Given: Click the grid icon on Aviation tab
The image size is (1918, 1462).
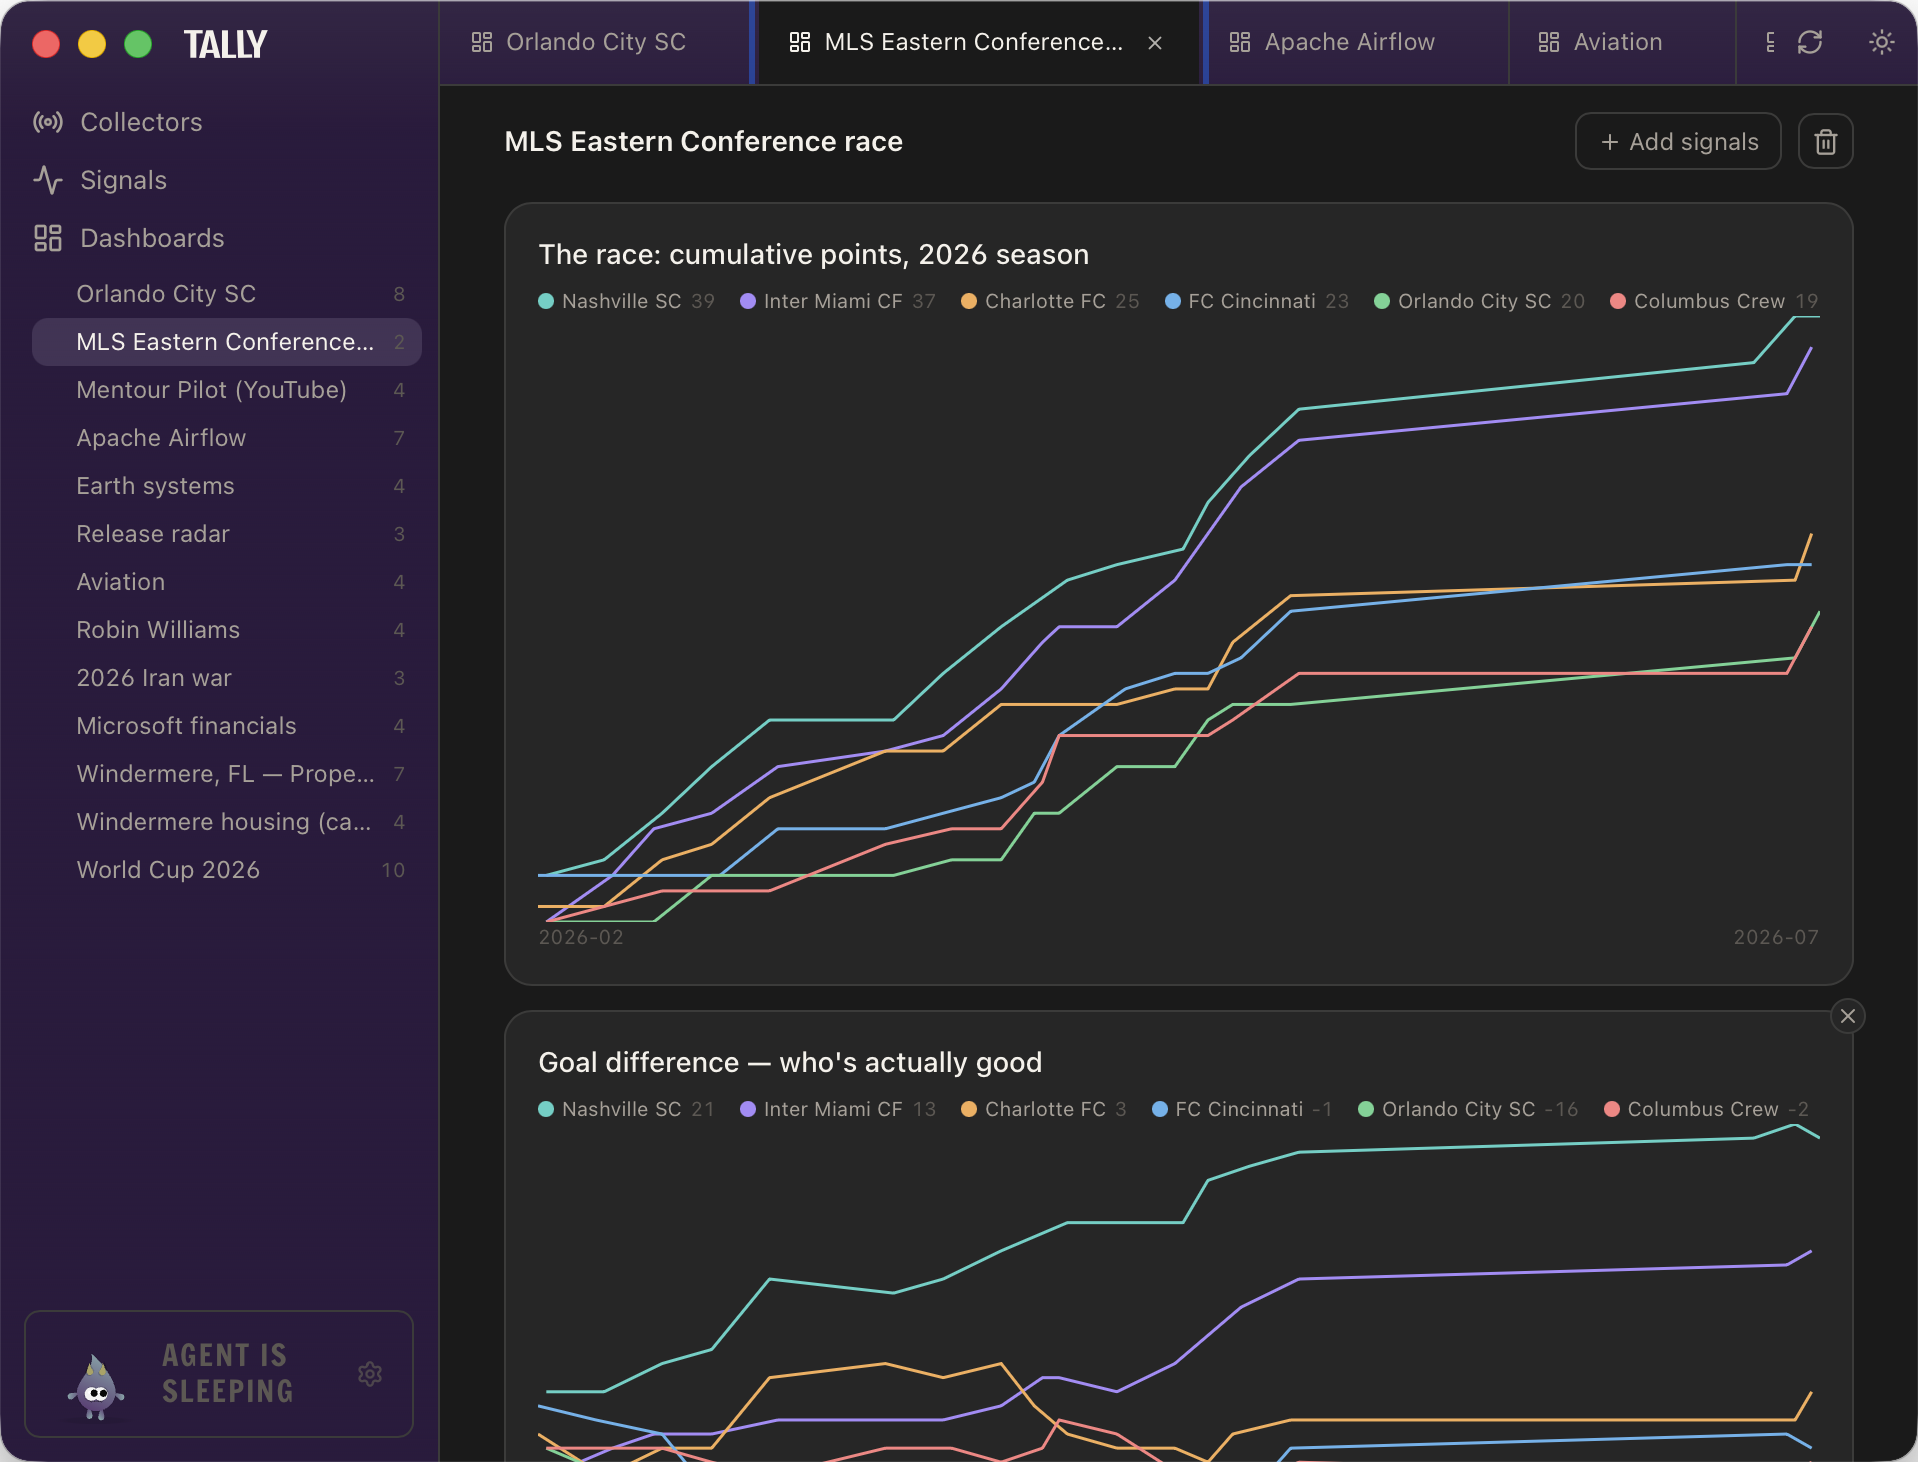Looking at the screenshot, I should pyautogui.click(x=1549, y=42).
